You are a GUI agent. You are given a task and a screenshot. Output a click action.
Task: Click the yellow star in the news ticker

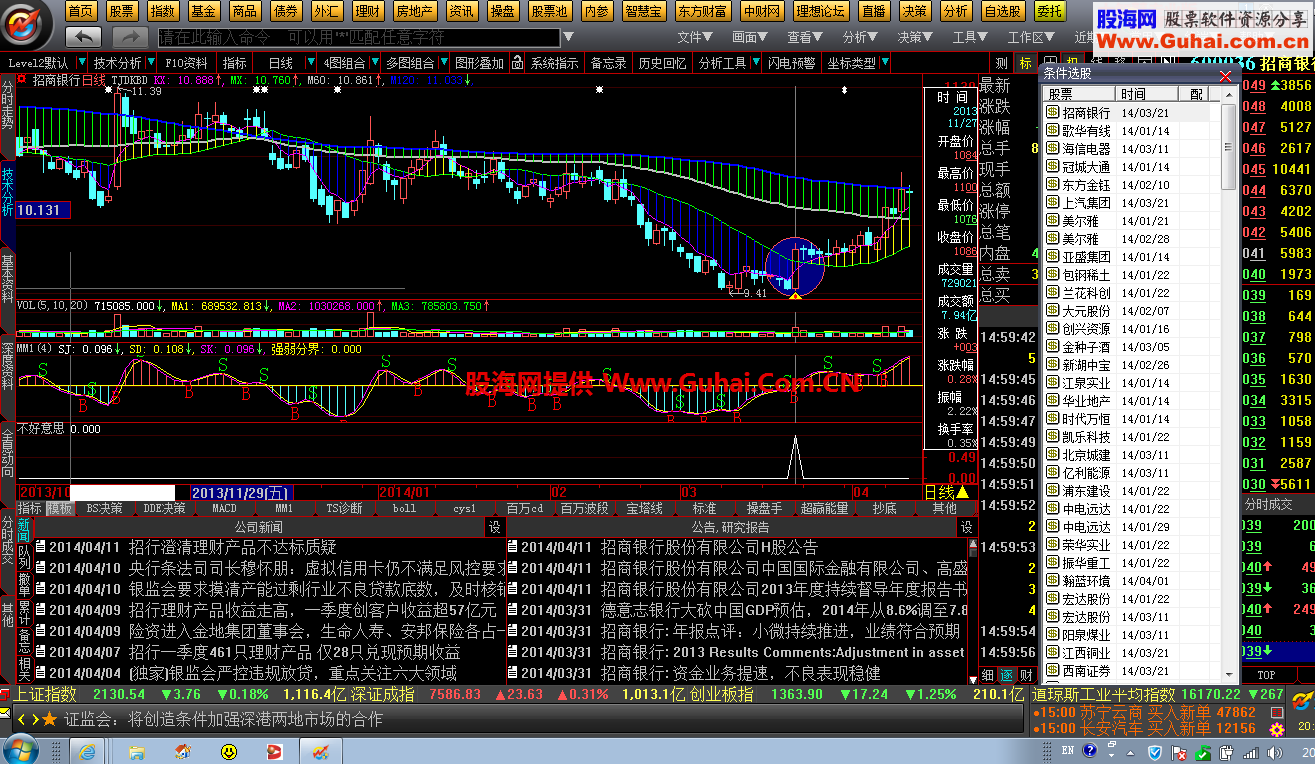pyautogui.click(x=49, y=719)
